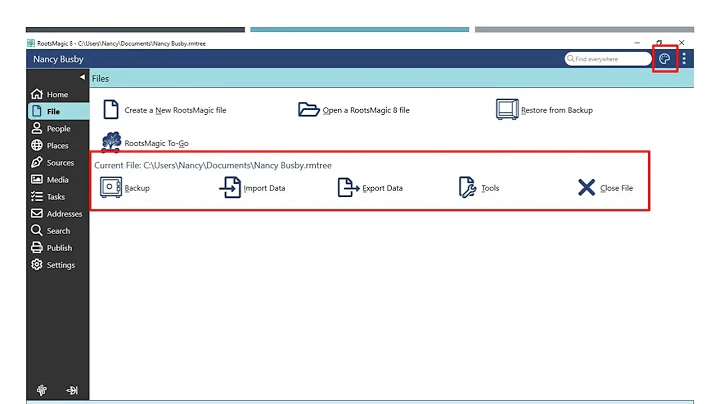The height and width of the screenshot is (404, 720).
Task: Minimize the RootsMagic window
Action: (637, 43)
